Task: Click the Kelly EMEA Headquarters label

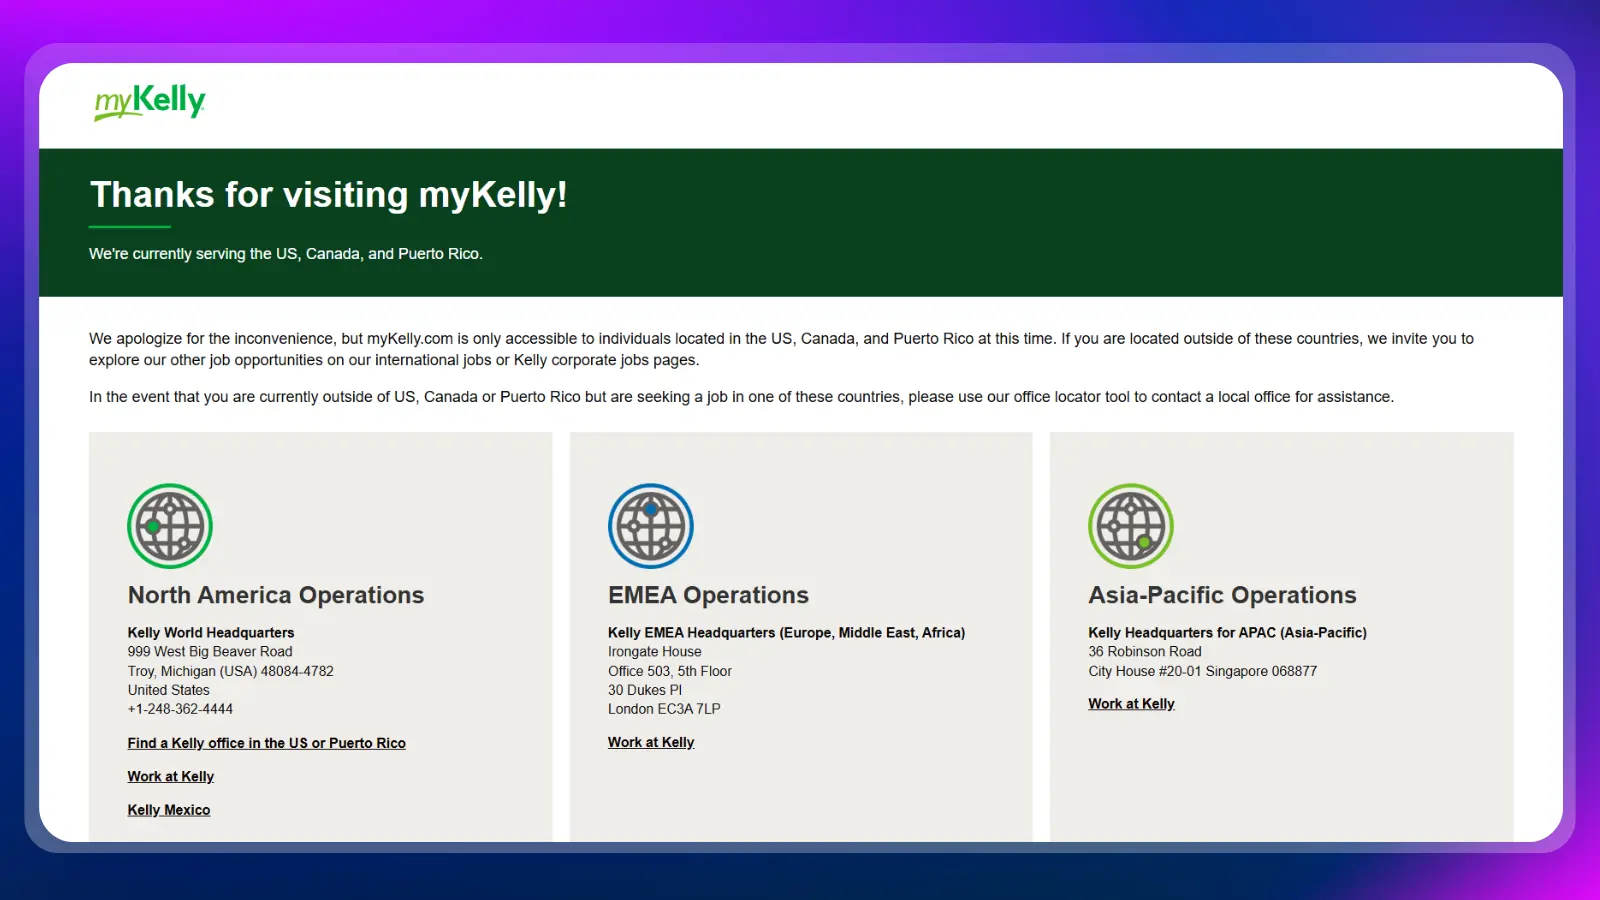Action: [786, 633]
